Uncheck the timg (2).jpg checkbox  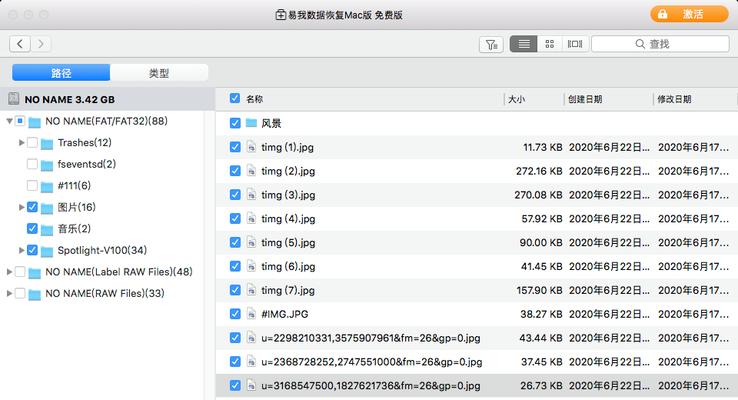click(x=235, y=170)
